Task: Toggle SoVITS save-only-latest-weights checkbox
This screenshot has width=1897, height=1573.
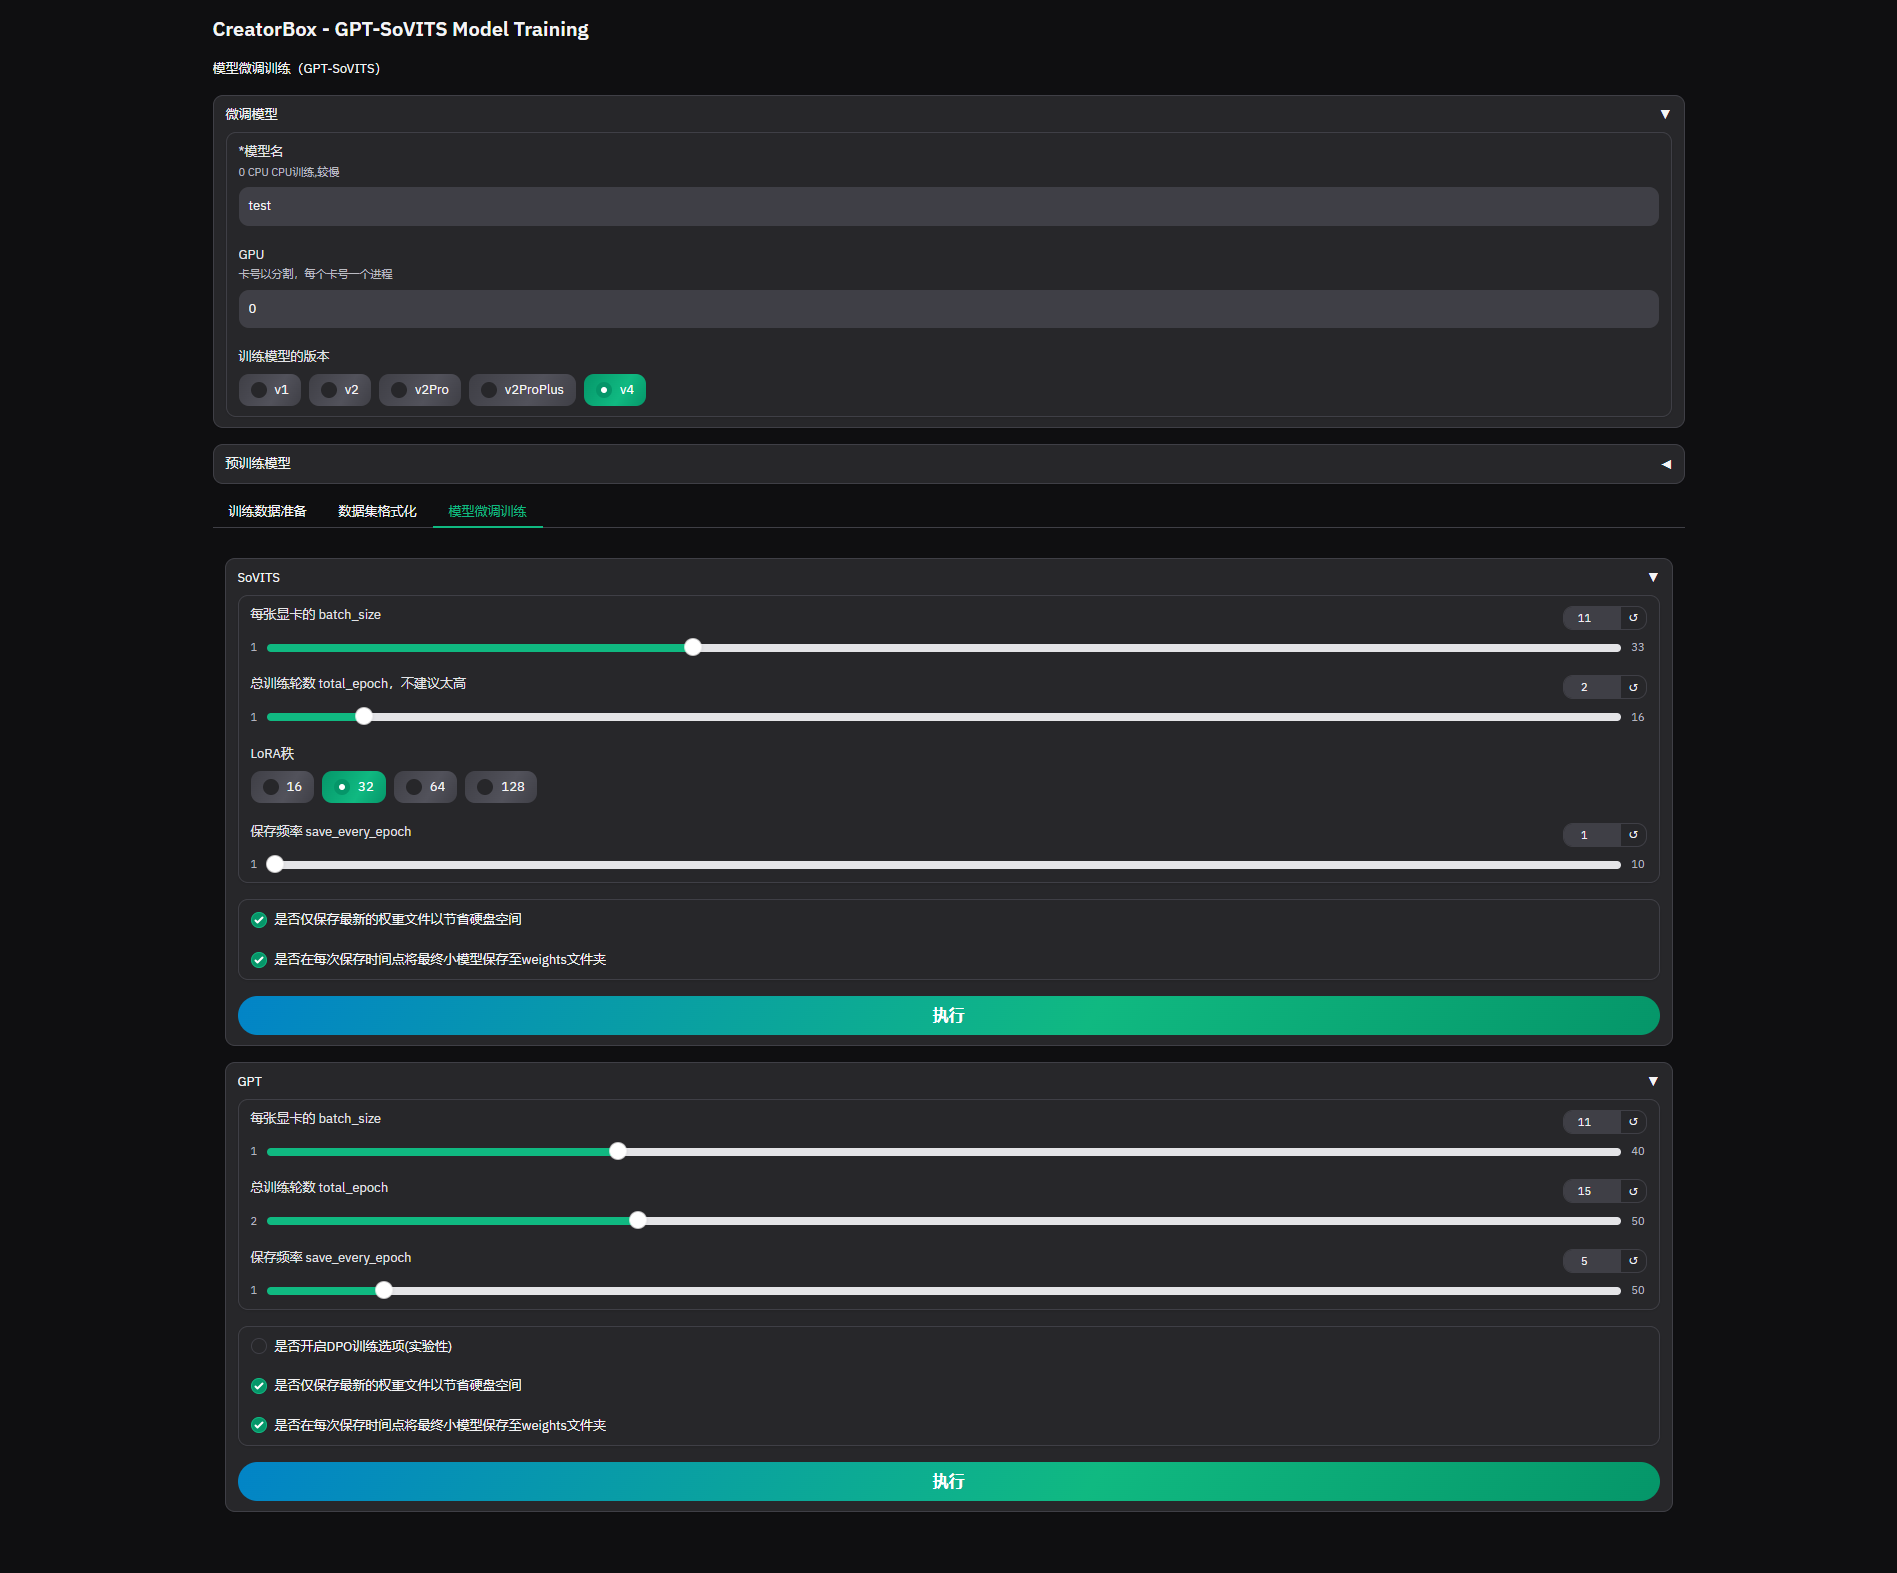Action: click(259, 920)
